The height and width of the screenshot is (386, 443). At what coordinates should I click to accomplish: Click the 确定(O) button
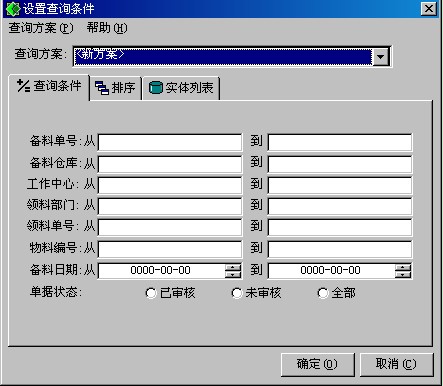point(317,364)
